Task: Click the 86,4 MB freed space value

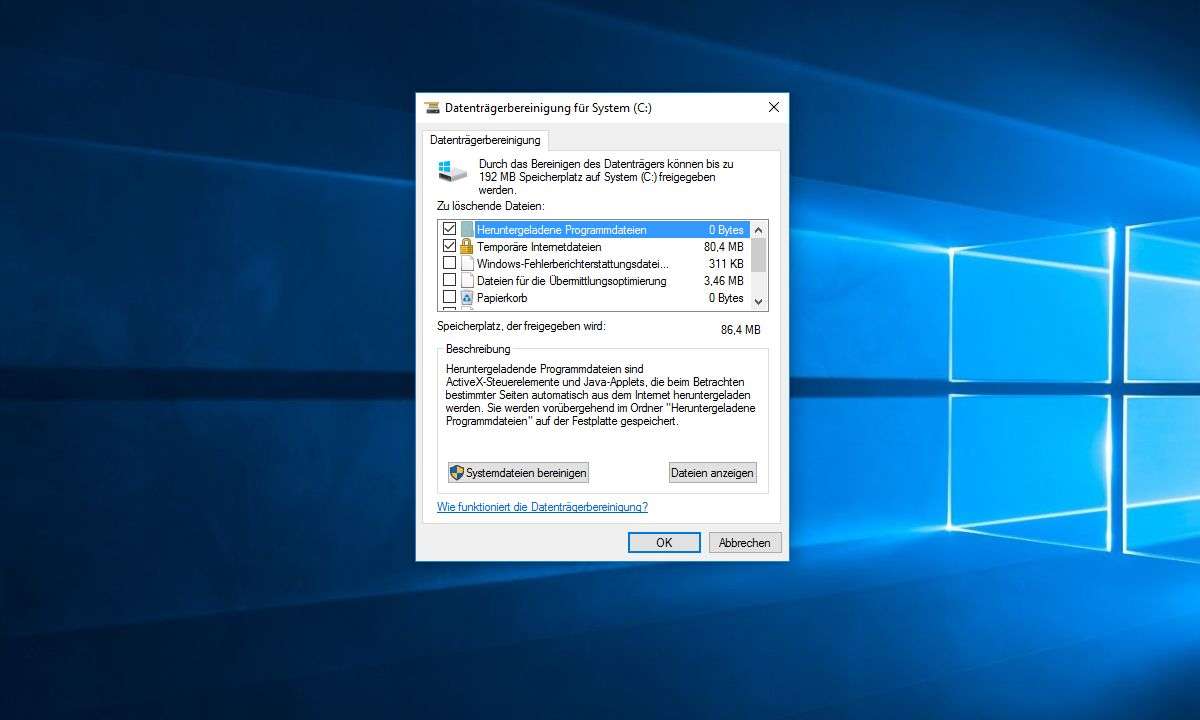Action: (740, 329)
